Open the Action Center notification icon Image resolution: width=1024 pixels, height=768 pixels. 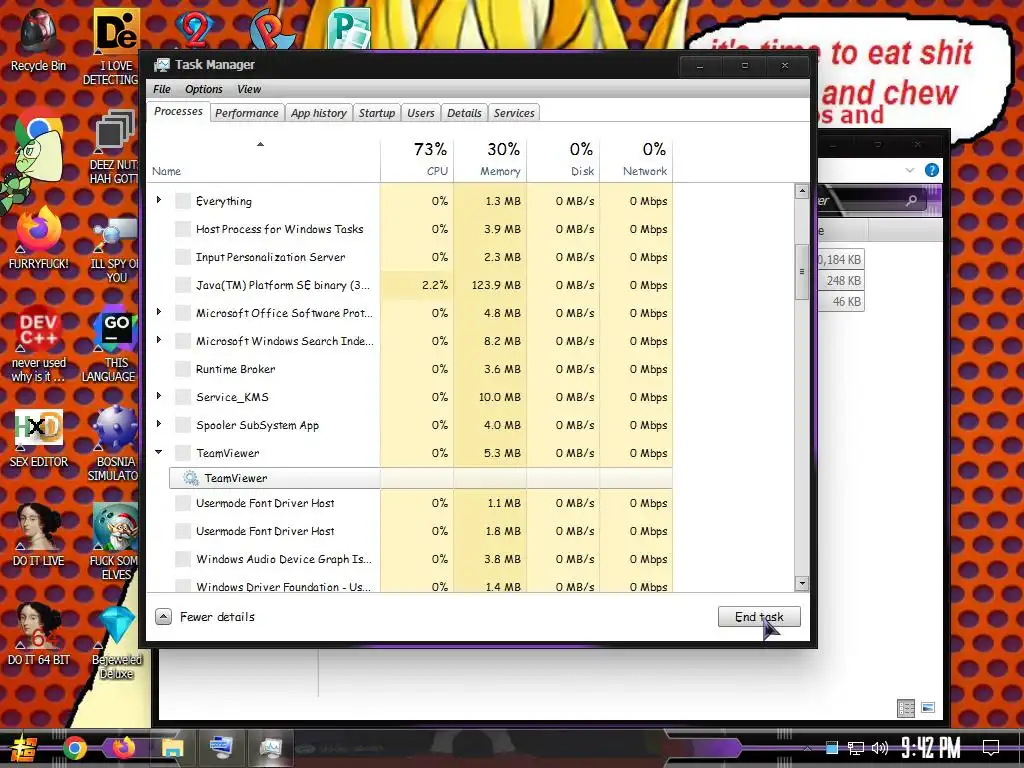(x=991, y=748)
